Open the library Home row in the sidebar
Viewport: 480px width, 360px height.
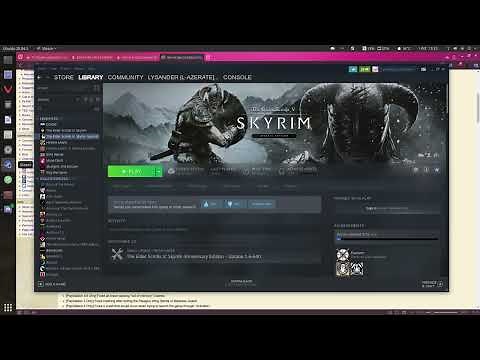(x=63, y=88)
